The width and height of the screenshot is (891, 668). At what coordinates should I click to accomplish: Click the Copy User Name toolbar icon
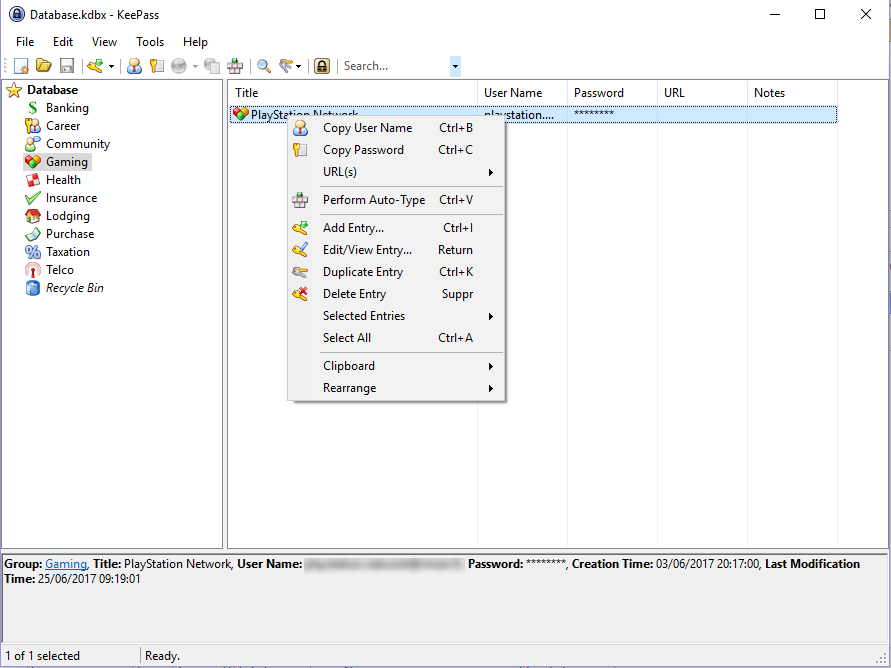pyautogui.click(x=134, y=66)
